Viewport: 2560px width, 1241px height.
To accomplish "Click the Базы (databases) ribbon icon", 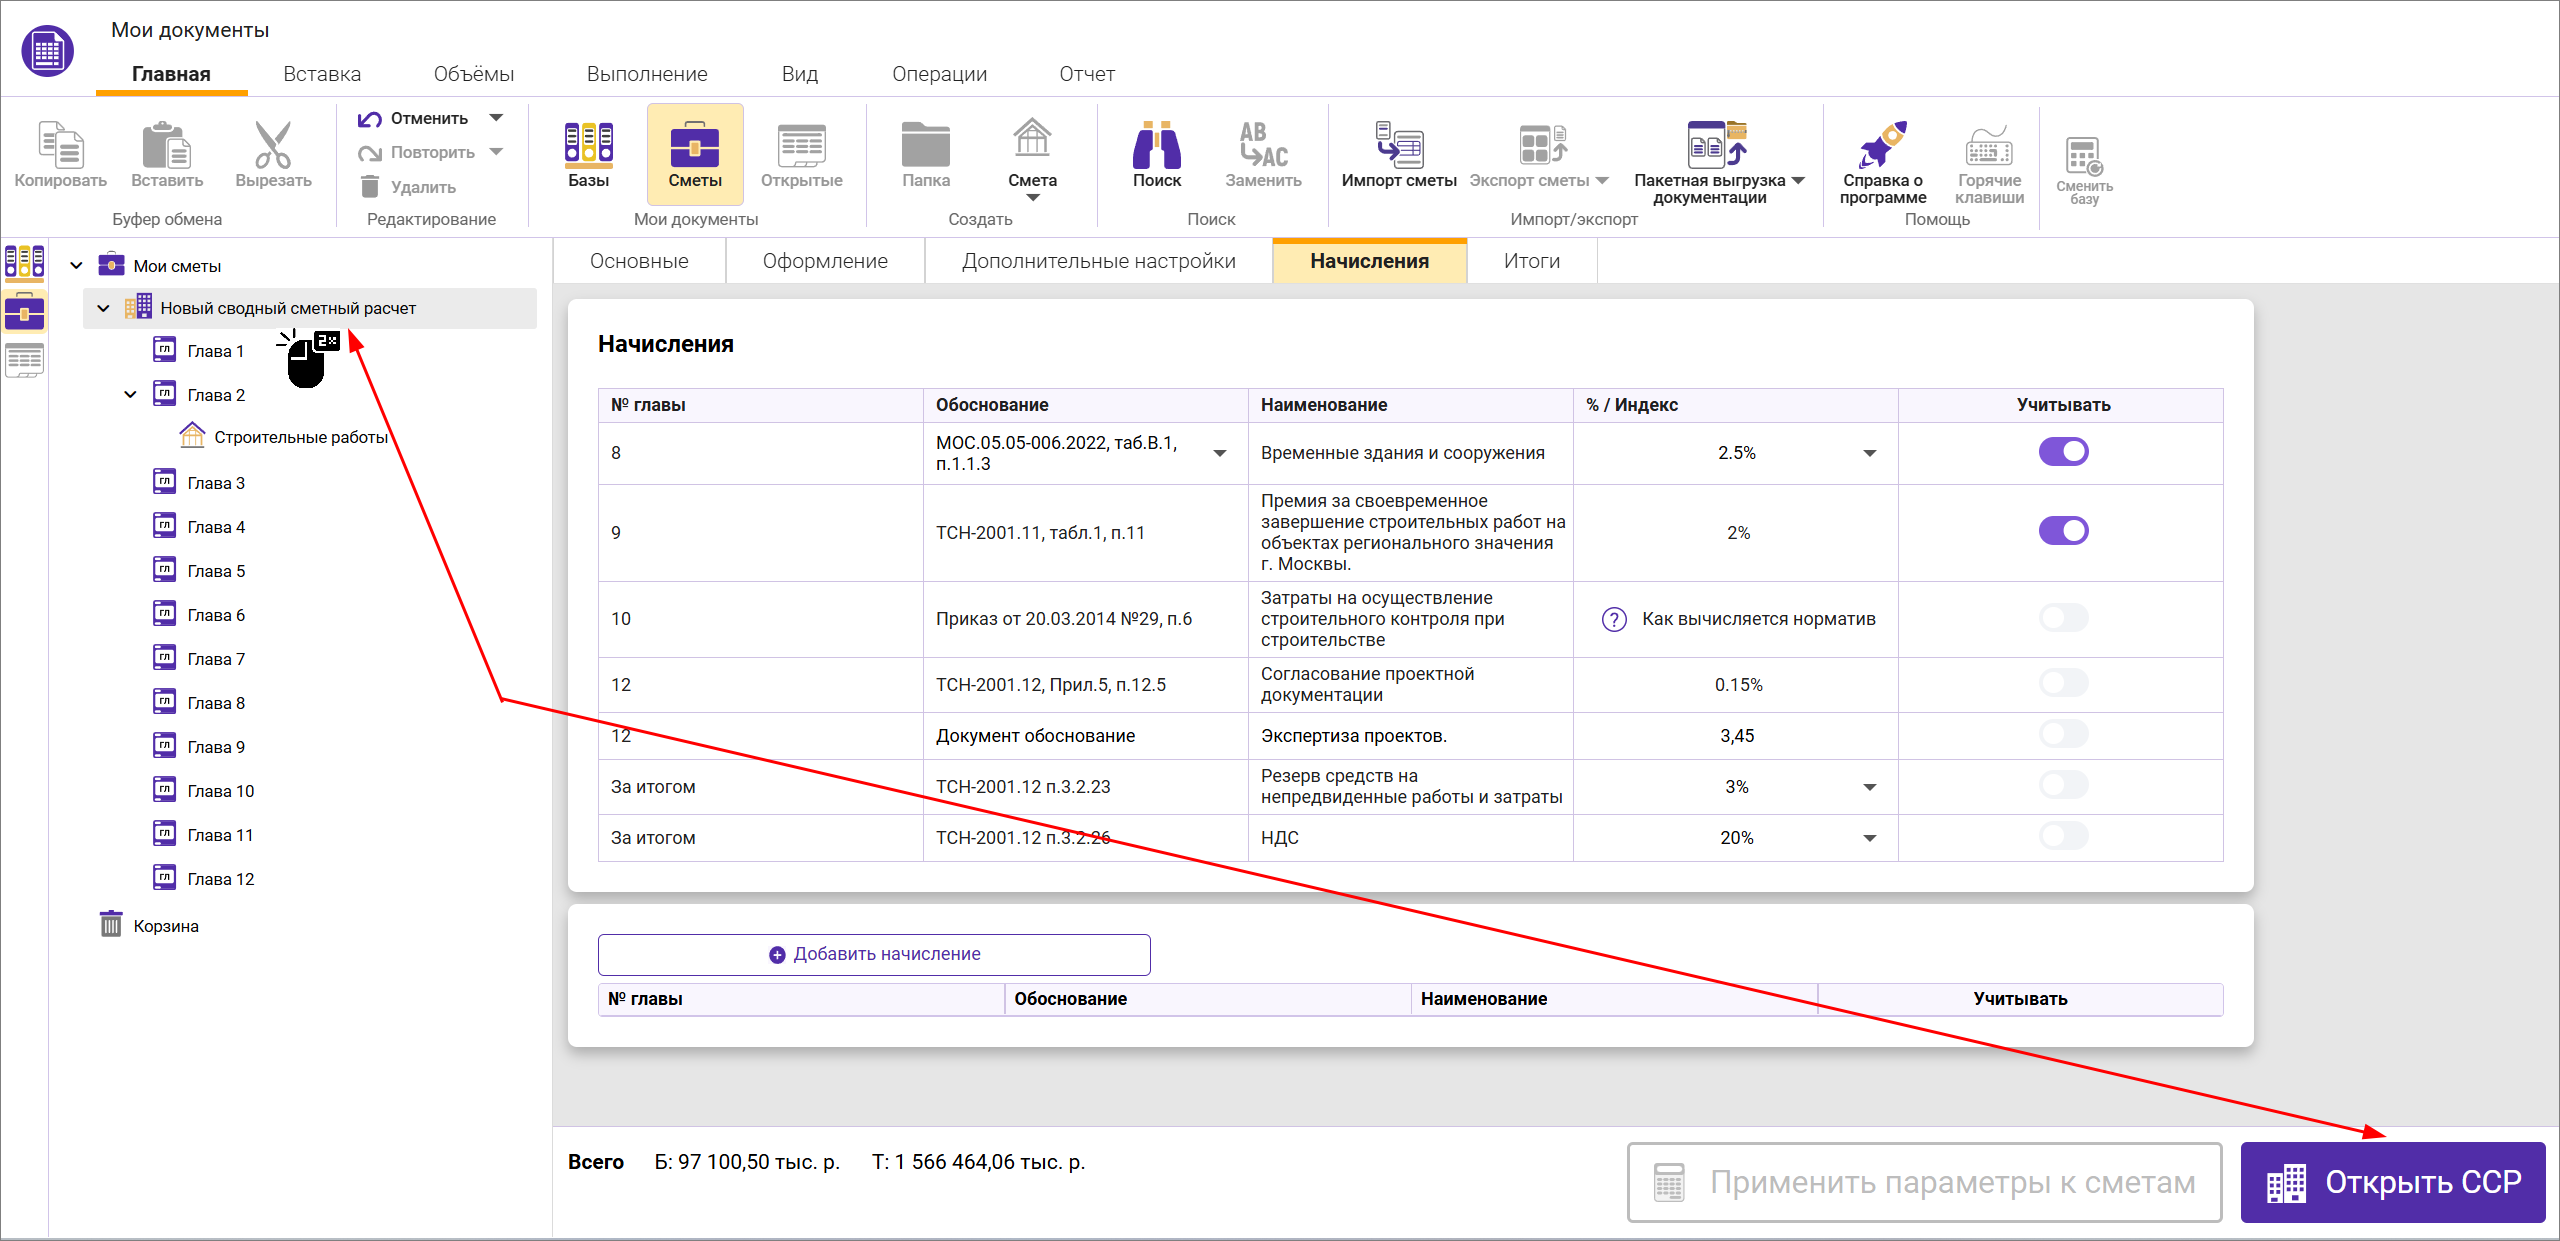I will point(588,145).
